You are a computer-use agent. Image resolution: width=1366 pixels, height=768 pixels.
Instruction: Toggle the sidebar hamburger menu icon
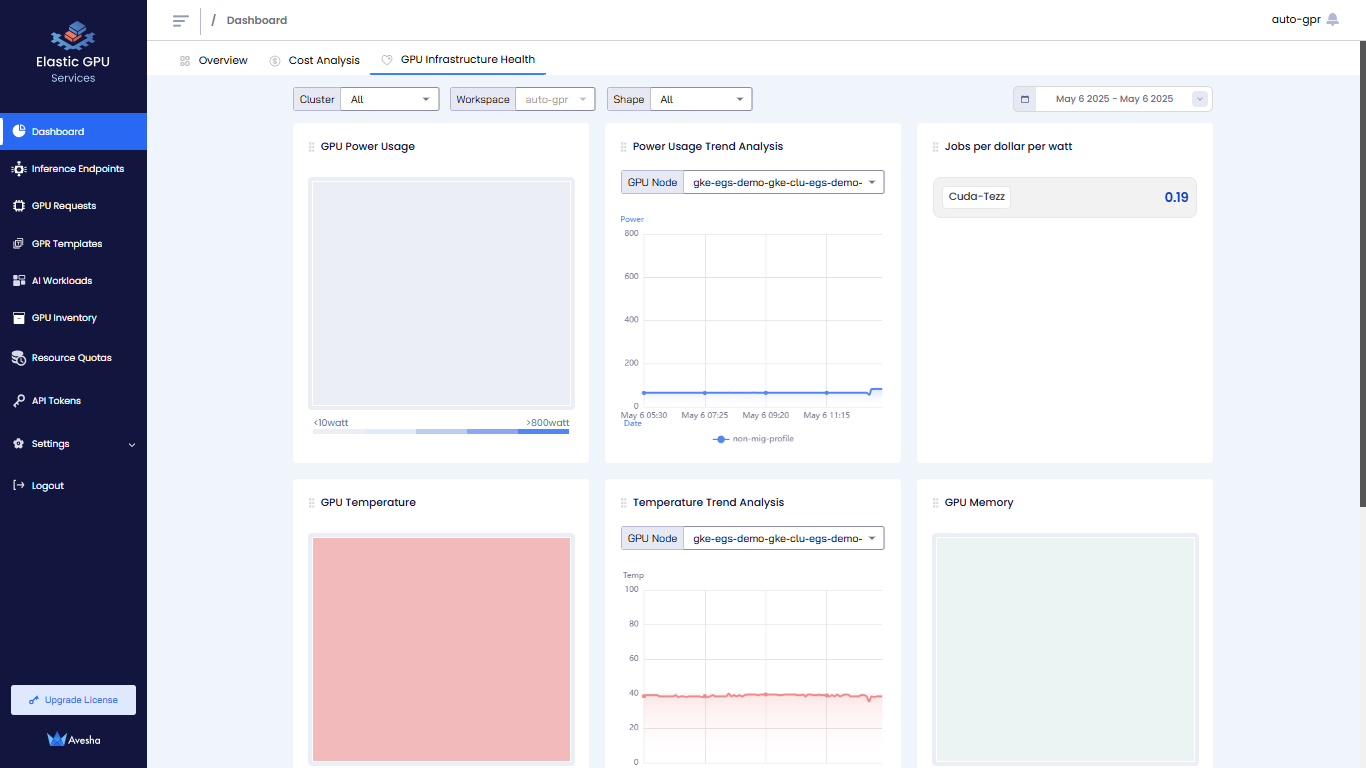(x=180, y=20)
